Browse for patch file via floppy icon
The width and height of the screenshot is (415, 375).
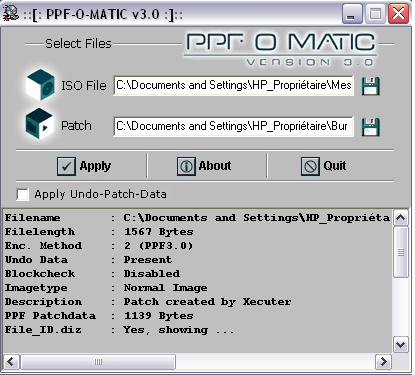(370, 127)
